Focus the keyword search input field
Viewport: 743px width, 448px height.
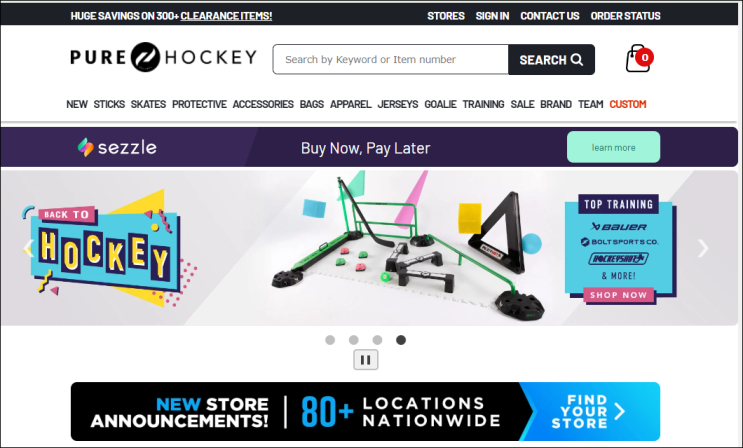pyautogui.click(x=390, y=60)
